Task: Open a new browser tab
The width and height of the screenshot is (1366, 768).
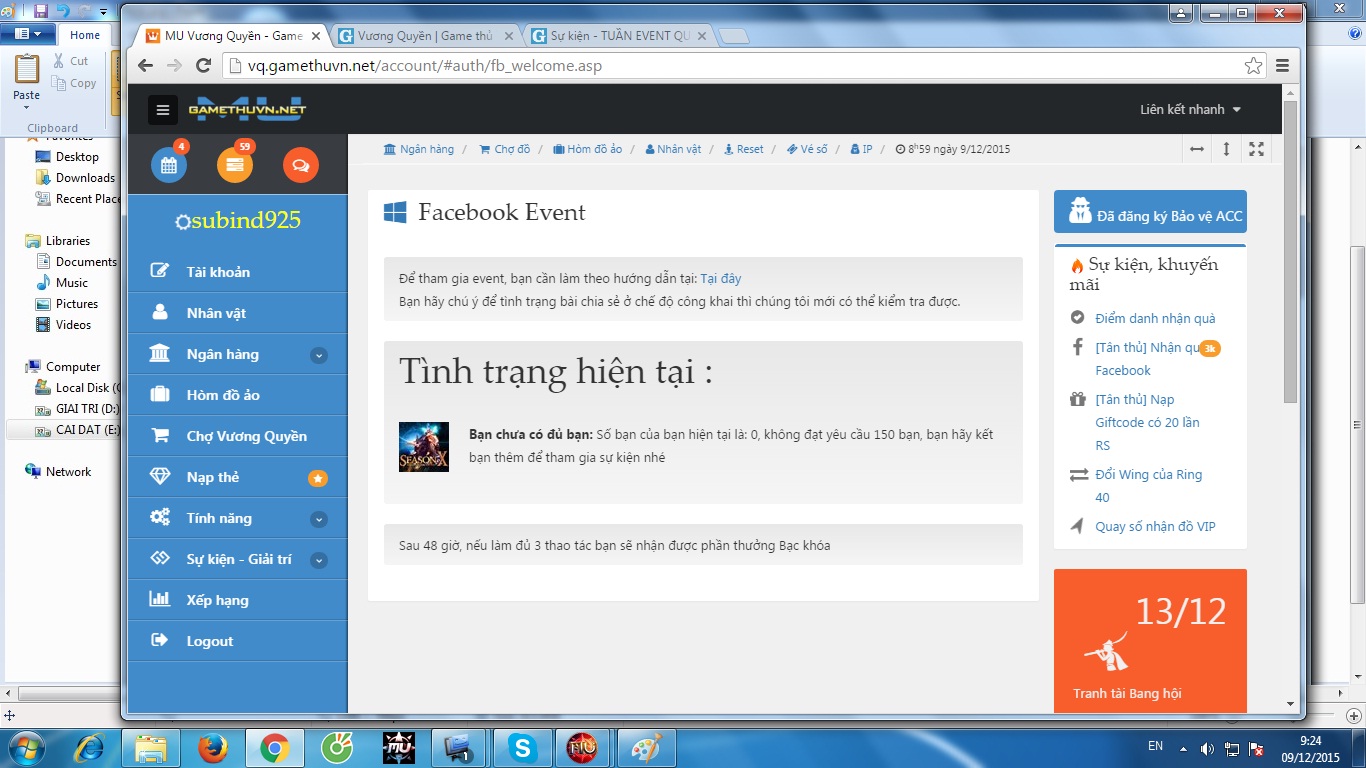Action: click(733, 37)
